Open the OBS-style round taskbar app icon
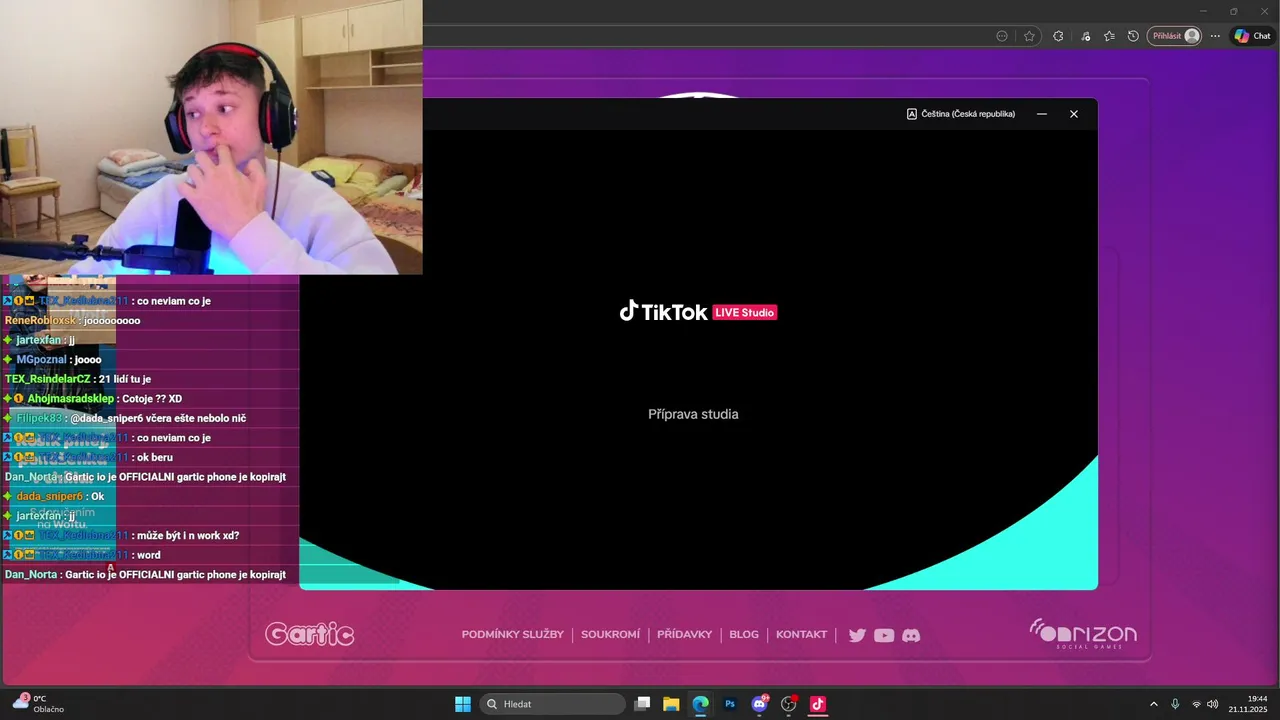This screenshot has height=720, width=1280. click(x=788, y=704)
